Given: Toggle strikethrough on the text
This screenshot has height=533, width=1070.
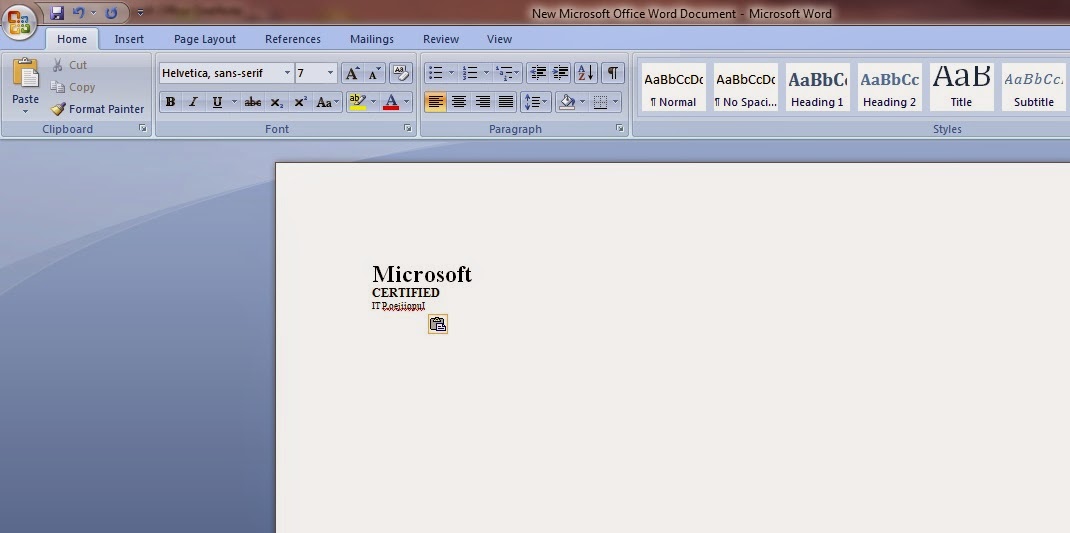Looking at the screenshot, I should 252,102.
